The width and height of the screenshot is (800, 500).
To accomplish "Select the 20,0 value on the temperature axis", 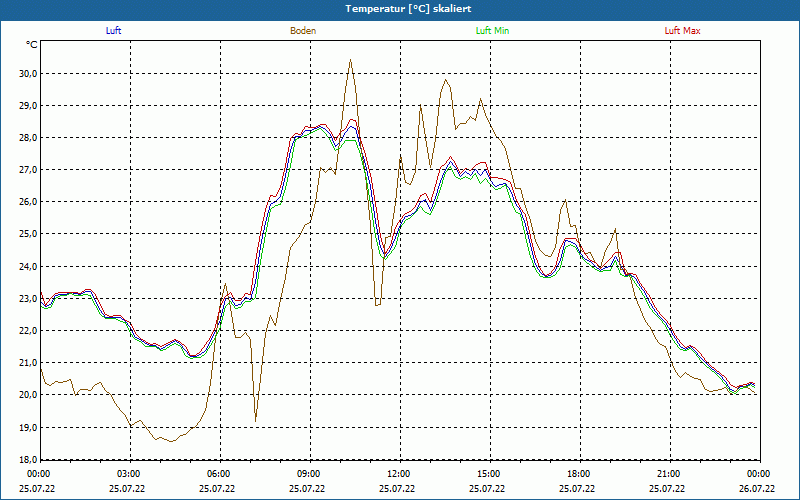I will [29, 395].
